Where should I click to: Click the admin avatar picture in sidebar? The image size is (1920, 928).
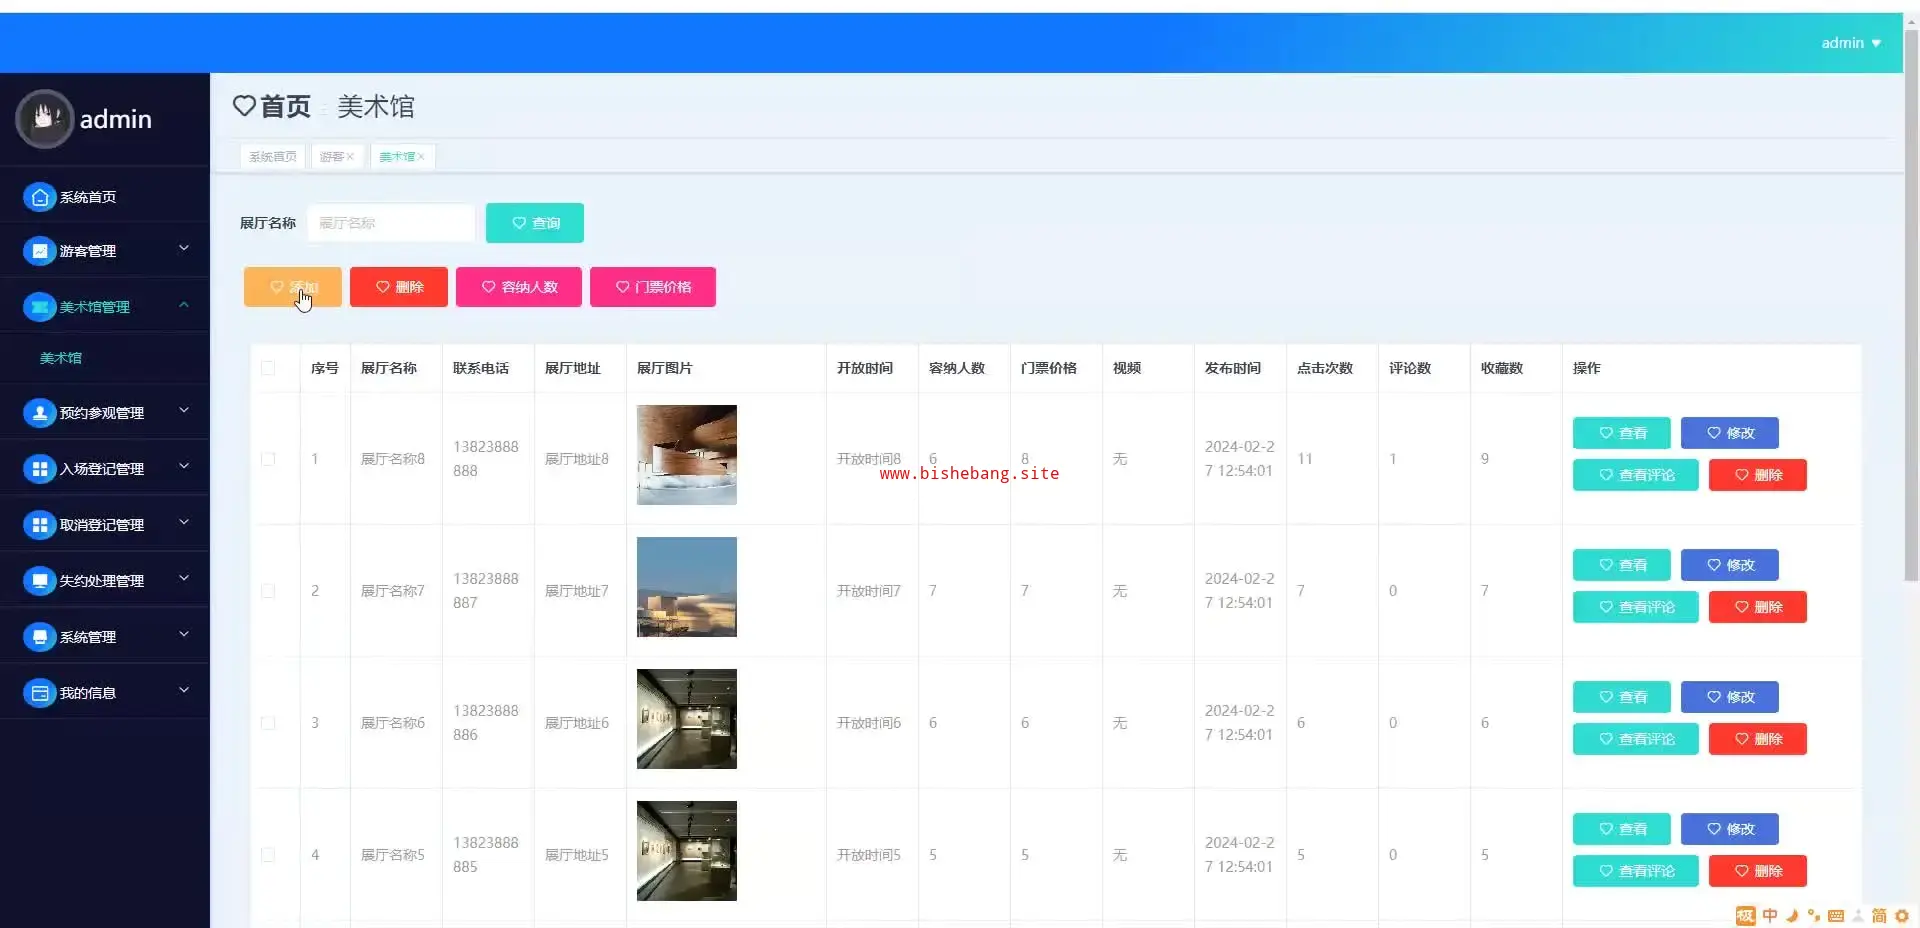(44, 119)
